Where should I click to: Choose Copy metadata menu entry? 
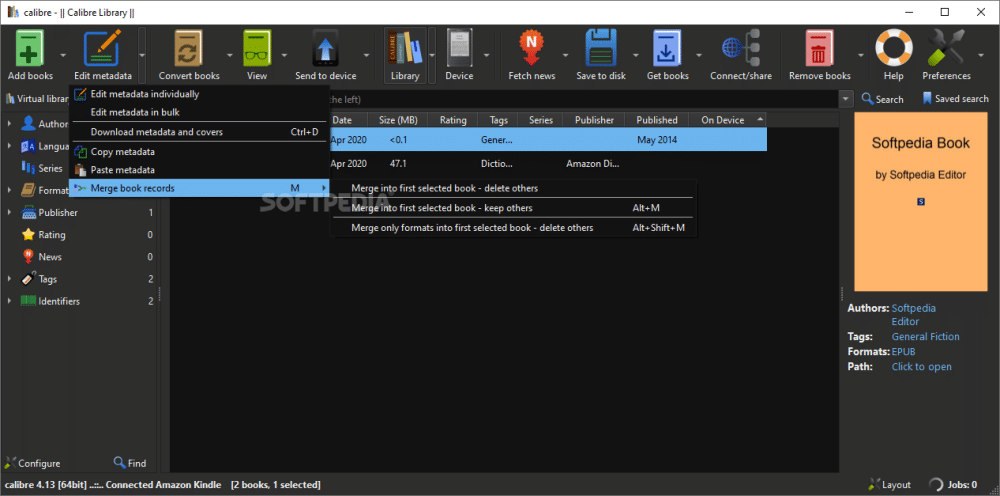point(198,152)
